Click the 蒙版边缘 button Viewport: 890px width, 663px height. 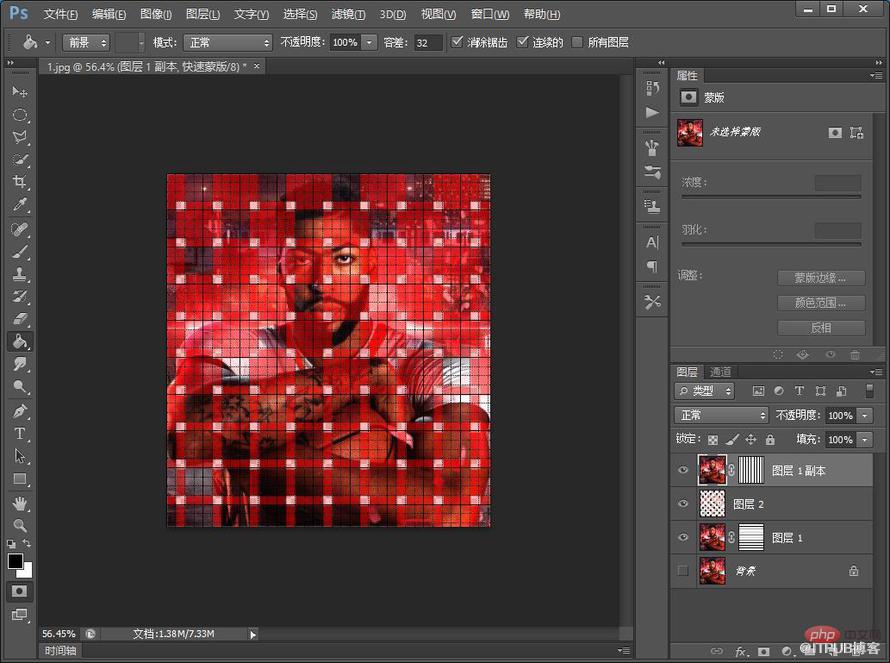(821, 278)
